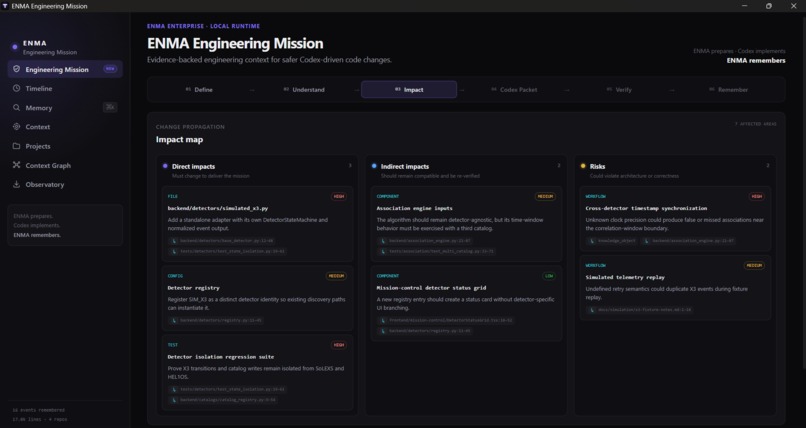This screenshot has width=806, height=428.
Task: Click HIGH badge on timestamp synchronization card
Action: pos(756,196)
